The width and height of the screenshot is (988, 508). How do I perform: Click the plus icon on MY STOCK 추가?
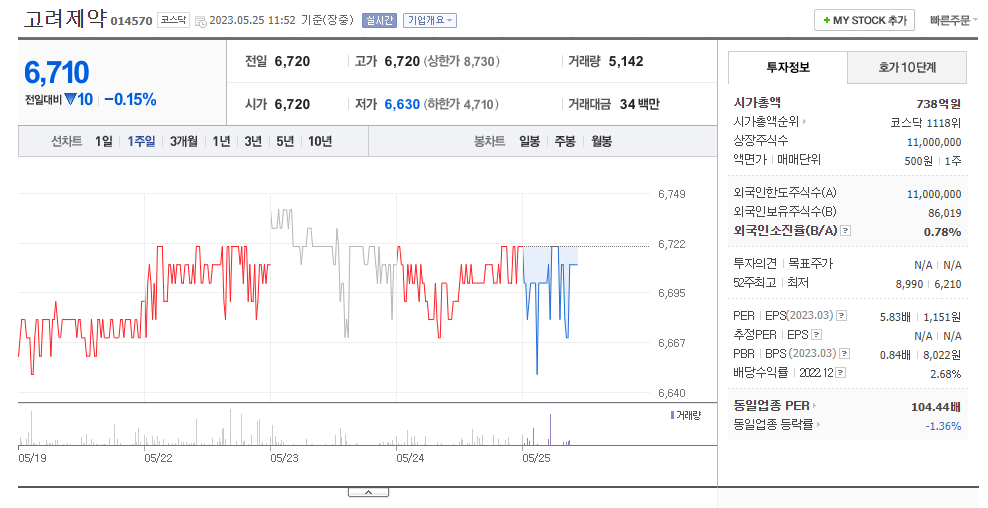(826, 20)
